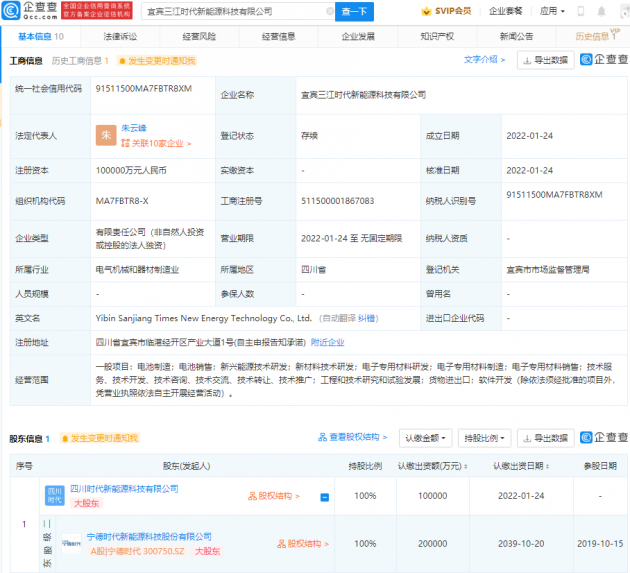The height and width of the screenshot is (573, 630).
Task: Open the 认缴金额 filter dropdown
Action: [425, 438]
